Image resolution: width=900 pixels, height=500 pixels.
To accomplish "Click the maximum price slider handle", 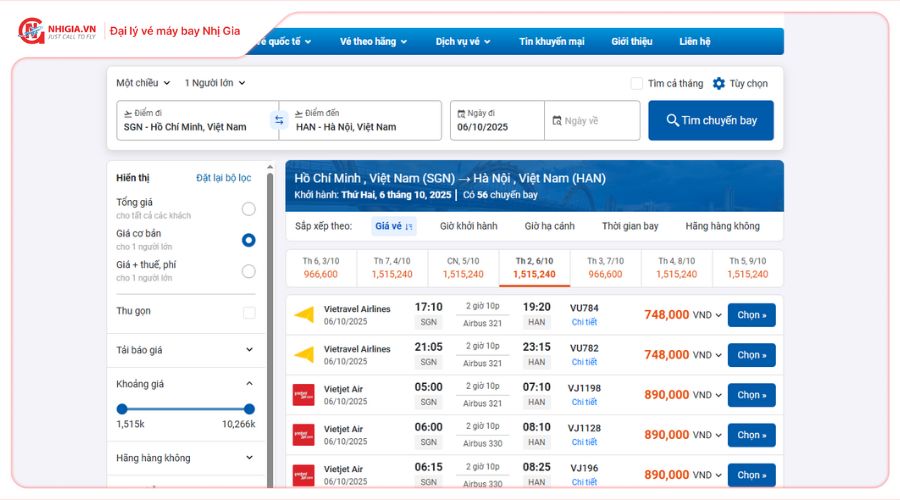I will 249,409.
